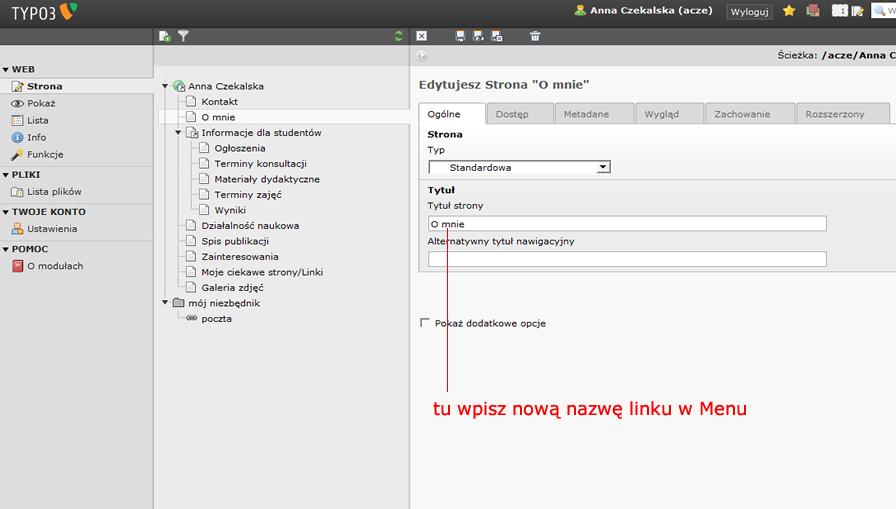Click the page icon beside Galeria zdjęć

[x=191, y=287]
